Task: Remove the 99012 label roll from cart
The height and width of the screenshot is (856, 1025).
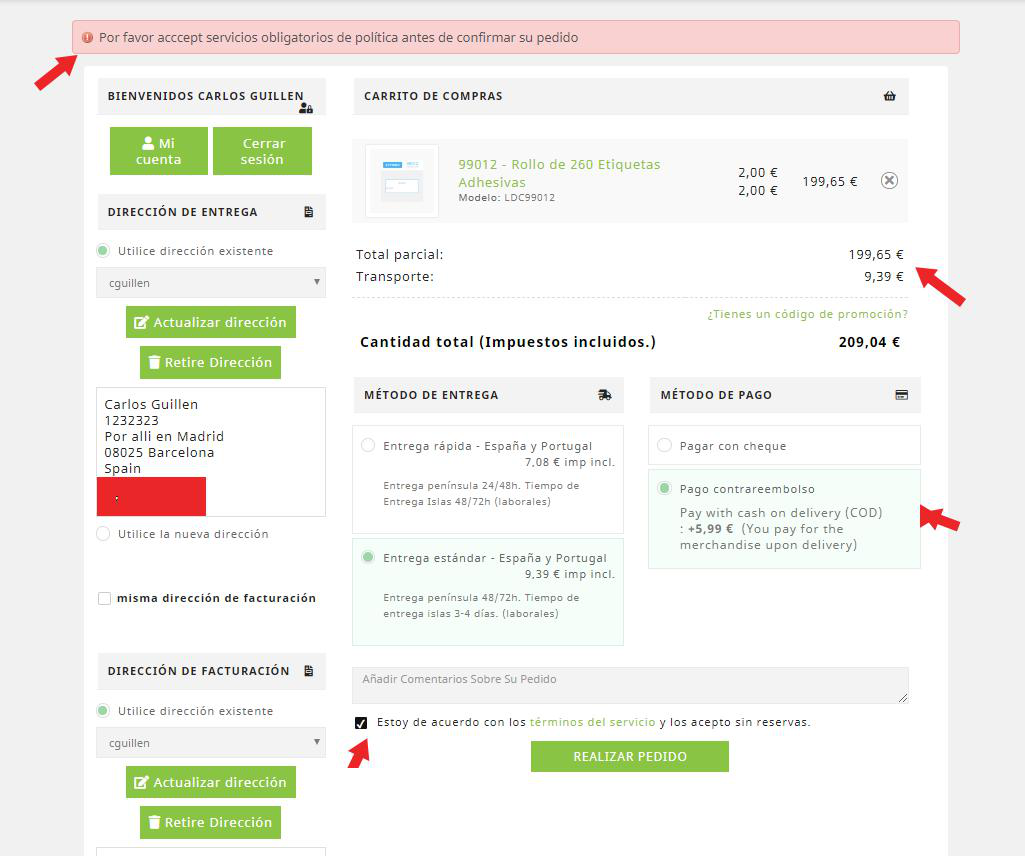Action: pos(889,180)
